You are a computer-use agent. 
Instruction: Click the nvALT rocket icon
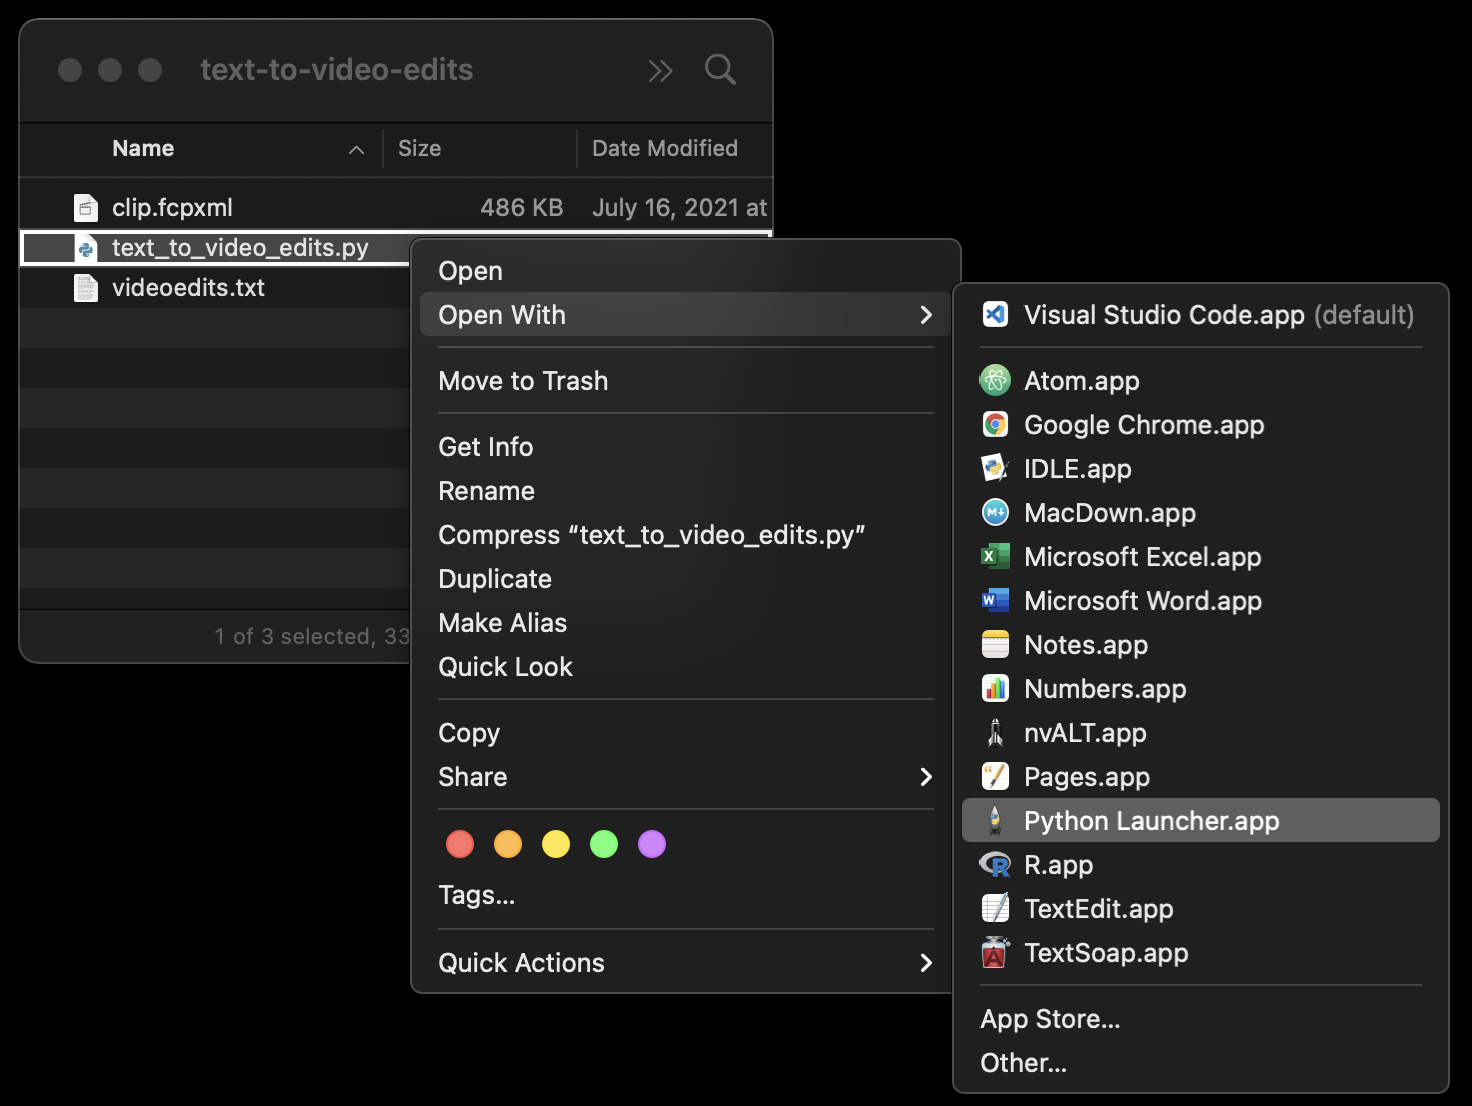point(995,732)
